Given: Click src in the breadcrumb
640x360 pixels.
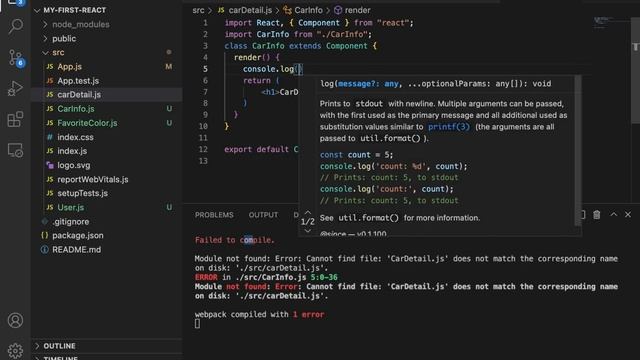Looking at the screenshot, I should click(x=198, y=10).
